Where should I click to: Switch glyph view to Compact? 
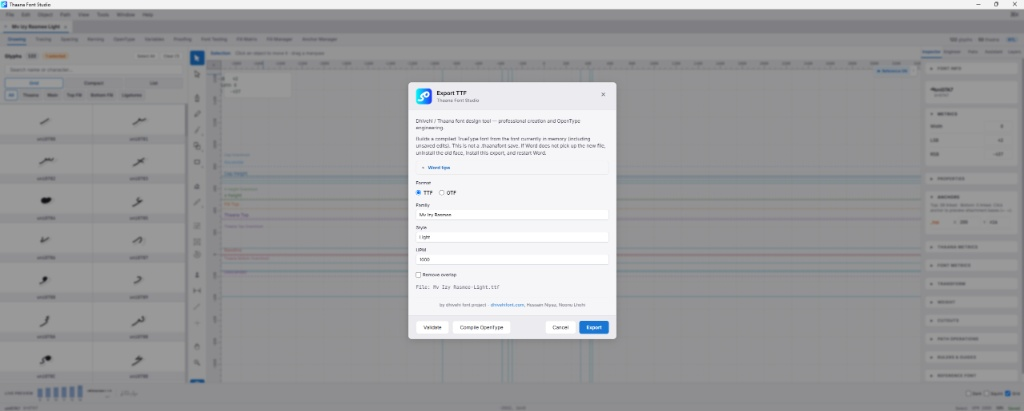93,83
